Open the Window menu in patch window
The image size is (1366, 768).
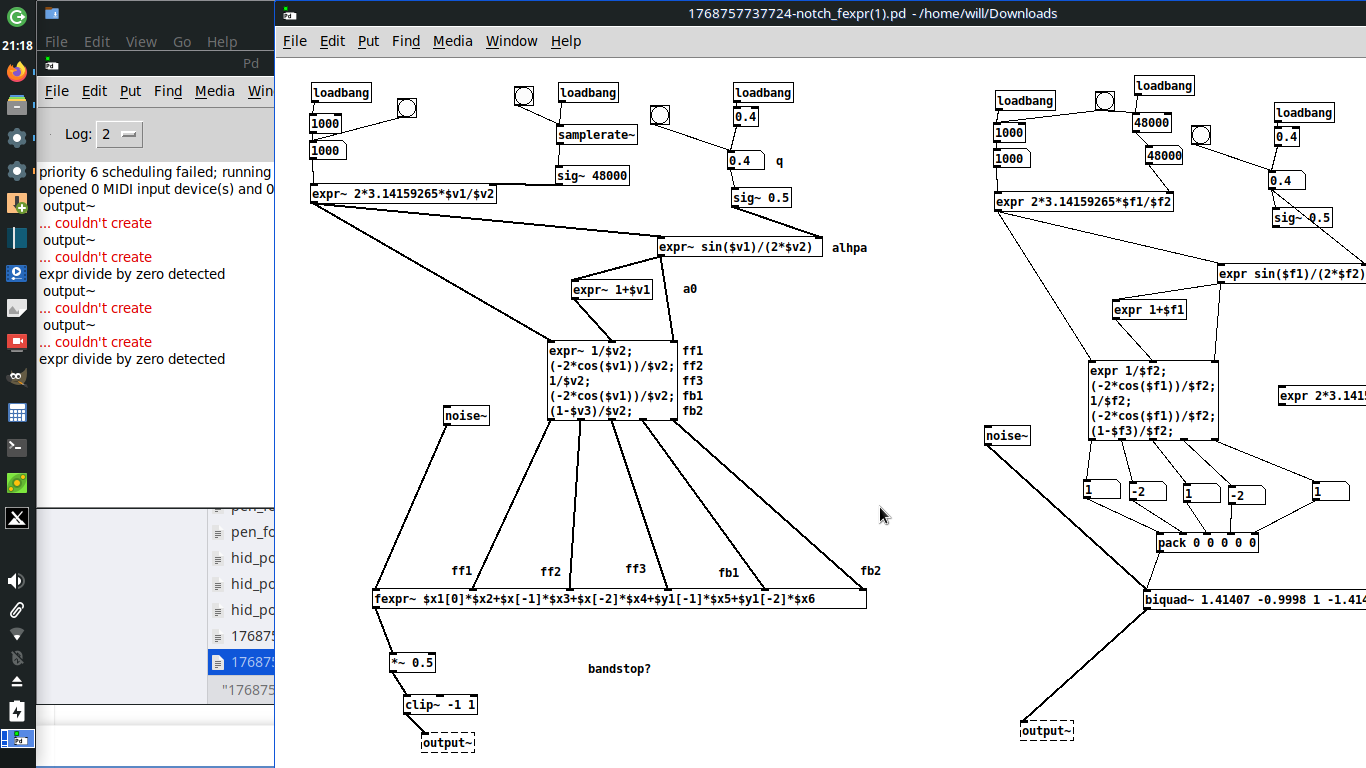[x=511, y=41]
